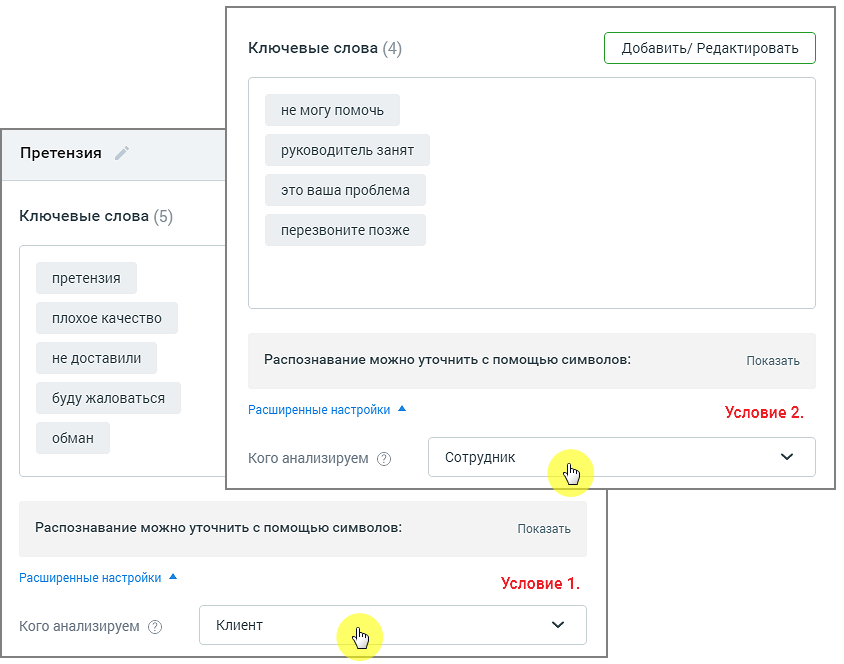Click the help icon near the Клиент dropdown

pyautogui.click(x=155, y=627)
